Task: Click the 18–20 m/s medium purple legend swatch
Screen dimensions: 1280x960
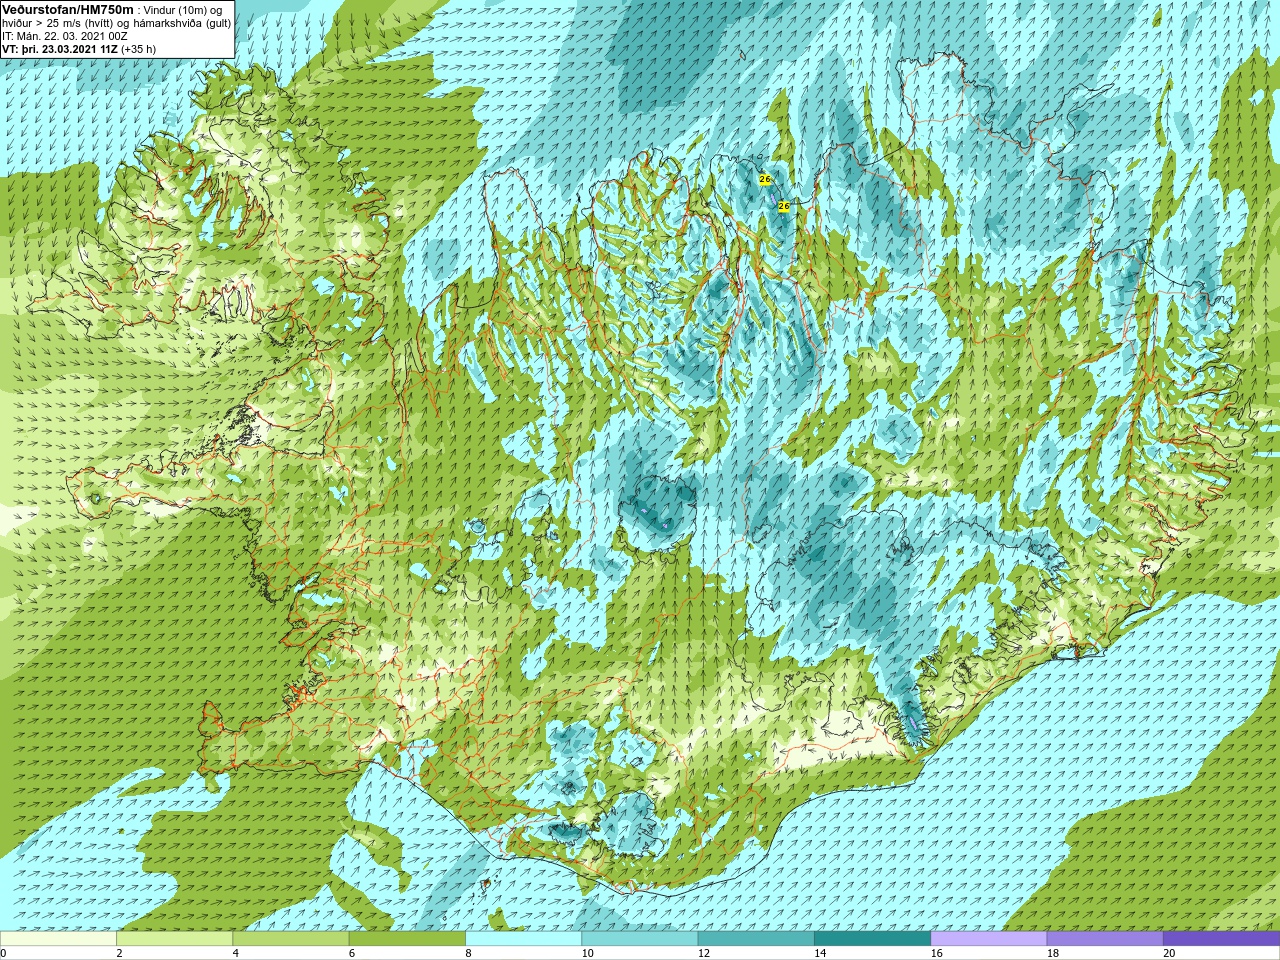Action: [1105, 939]
